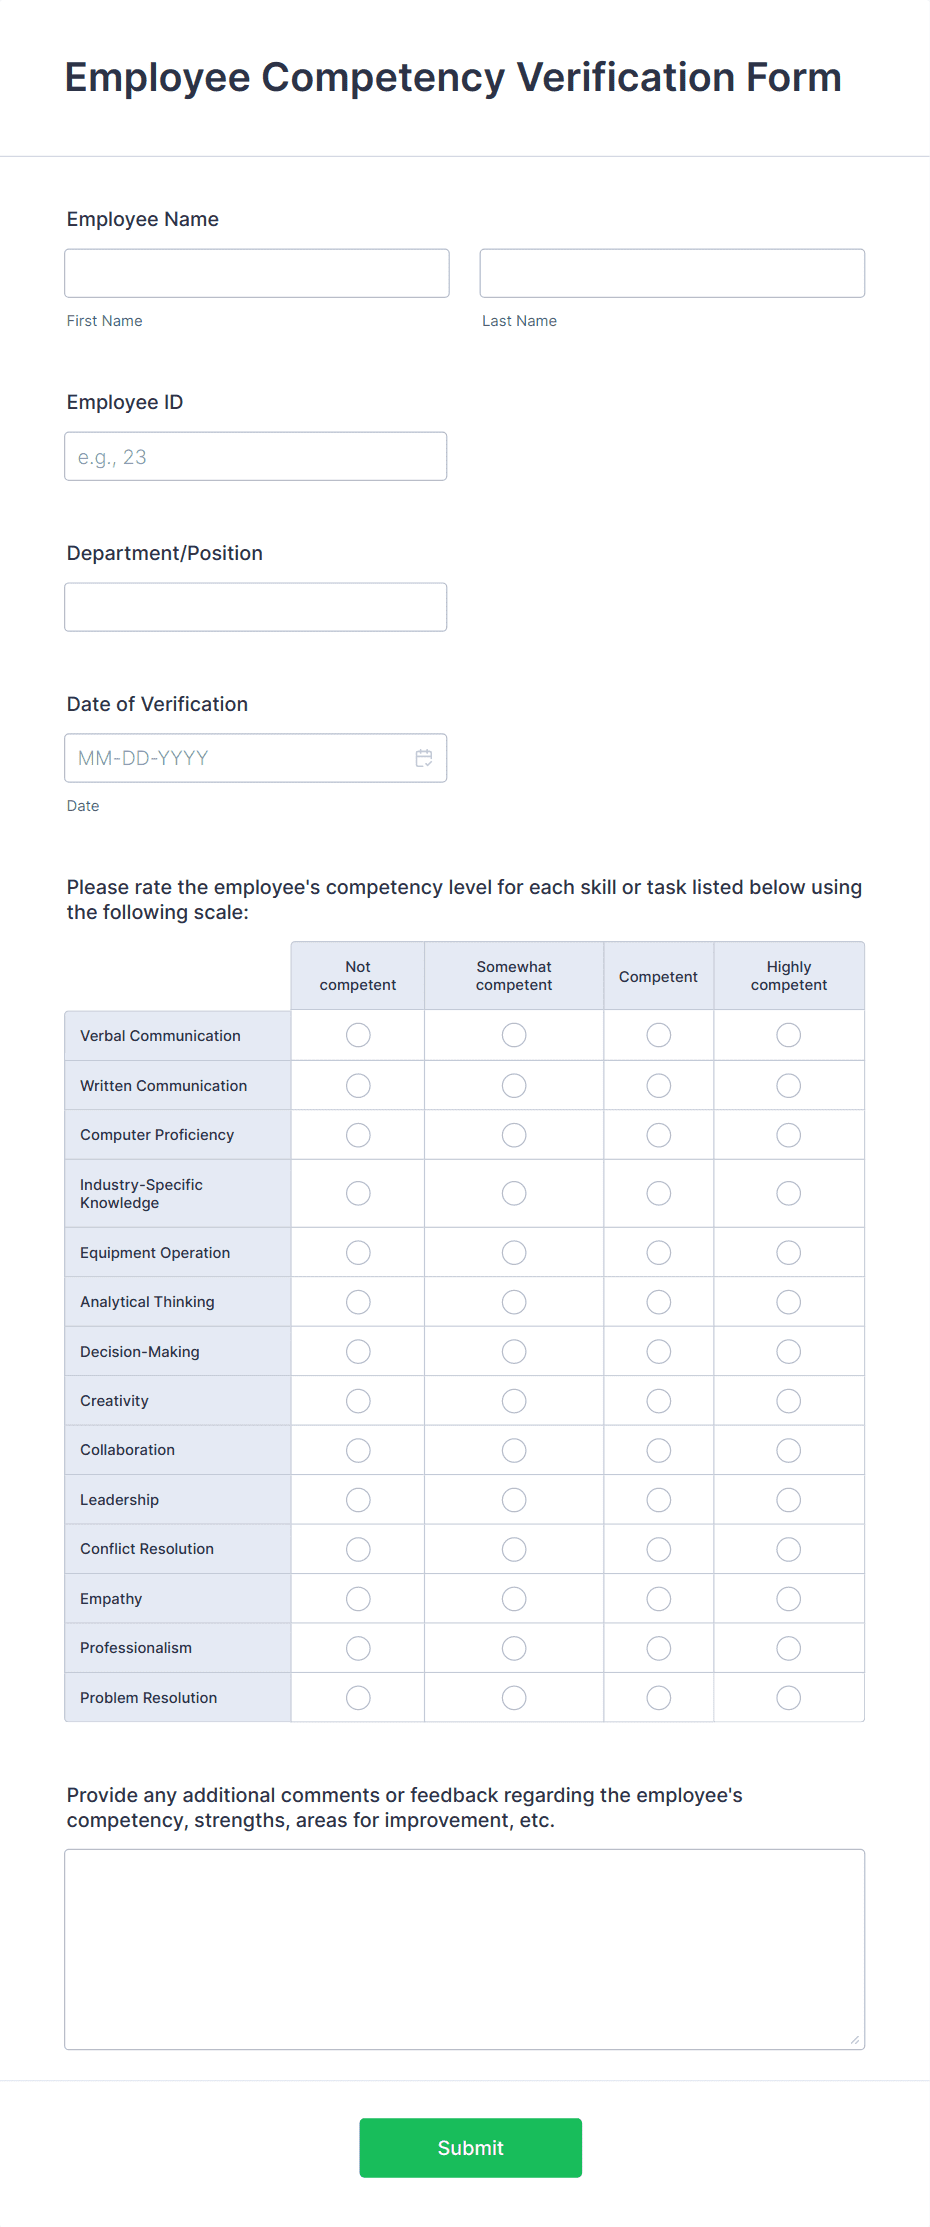The image size is (930, 2227).
Task: Select Somewhat competent for Creativity
Action: pyautogui.click(x=513, y=1400)
